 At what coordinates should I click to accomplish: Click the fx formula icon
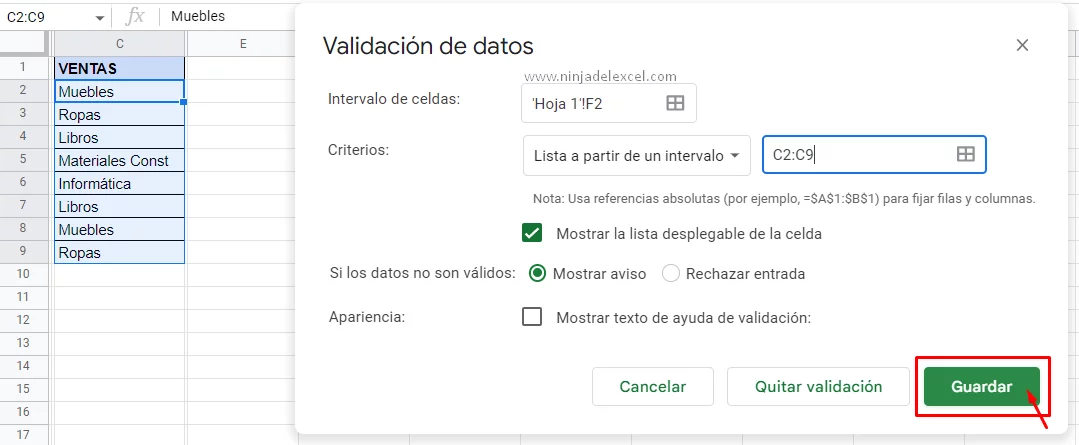click(135, 16)
